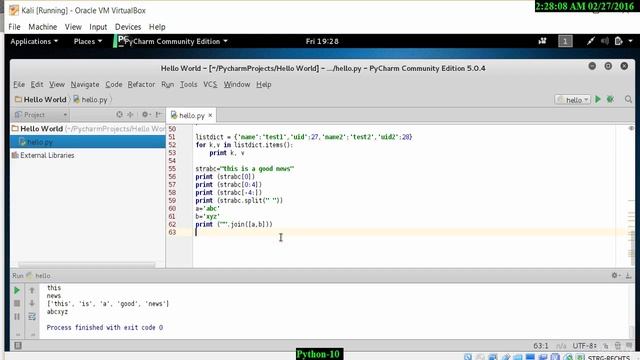The image size is (640, 360).
Task: Hide the Project tool window
Action: click(159, 115)
